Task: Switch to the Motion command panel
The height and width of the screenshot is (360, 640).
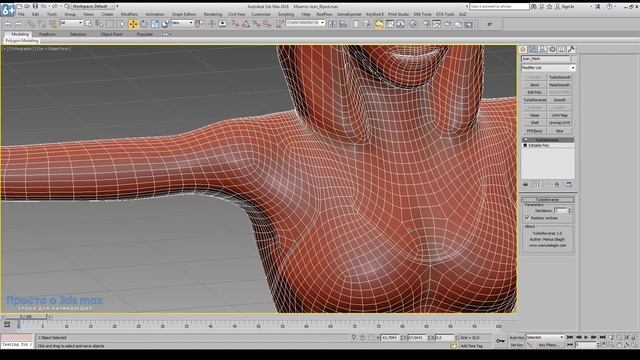Action: (552, 49)
